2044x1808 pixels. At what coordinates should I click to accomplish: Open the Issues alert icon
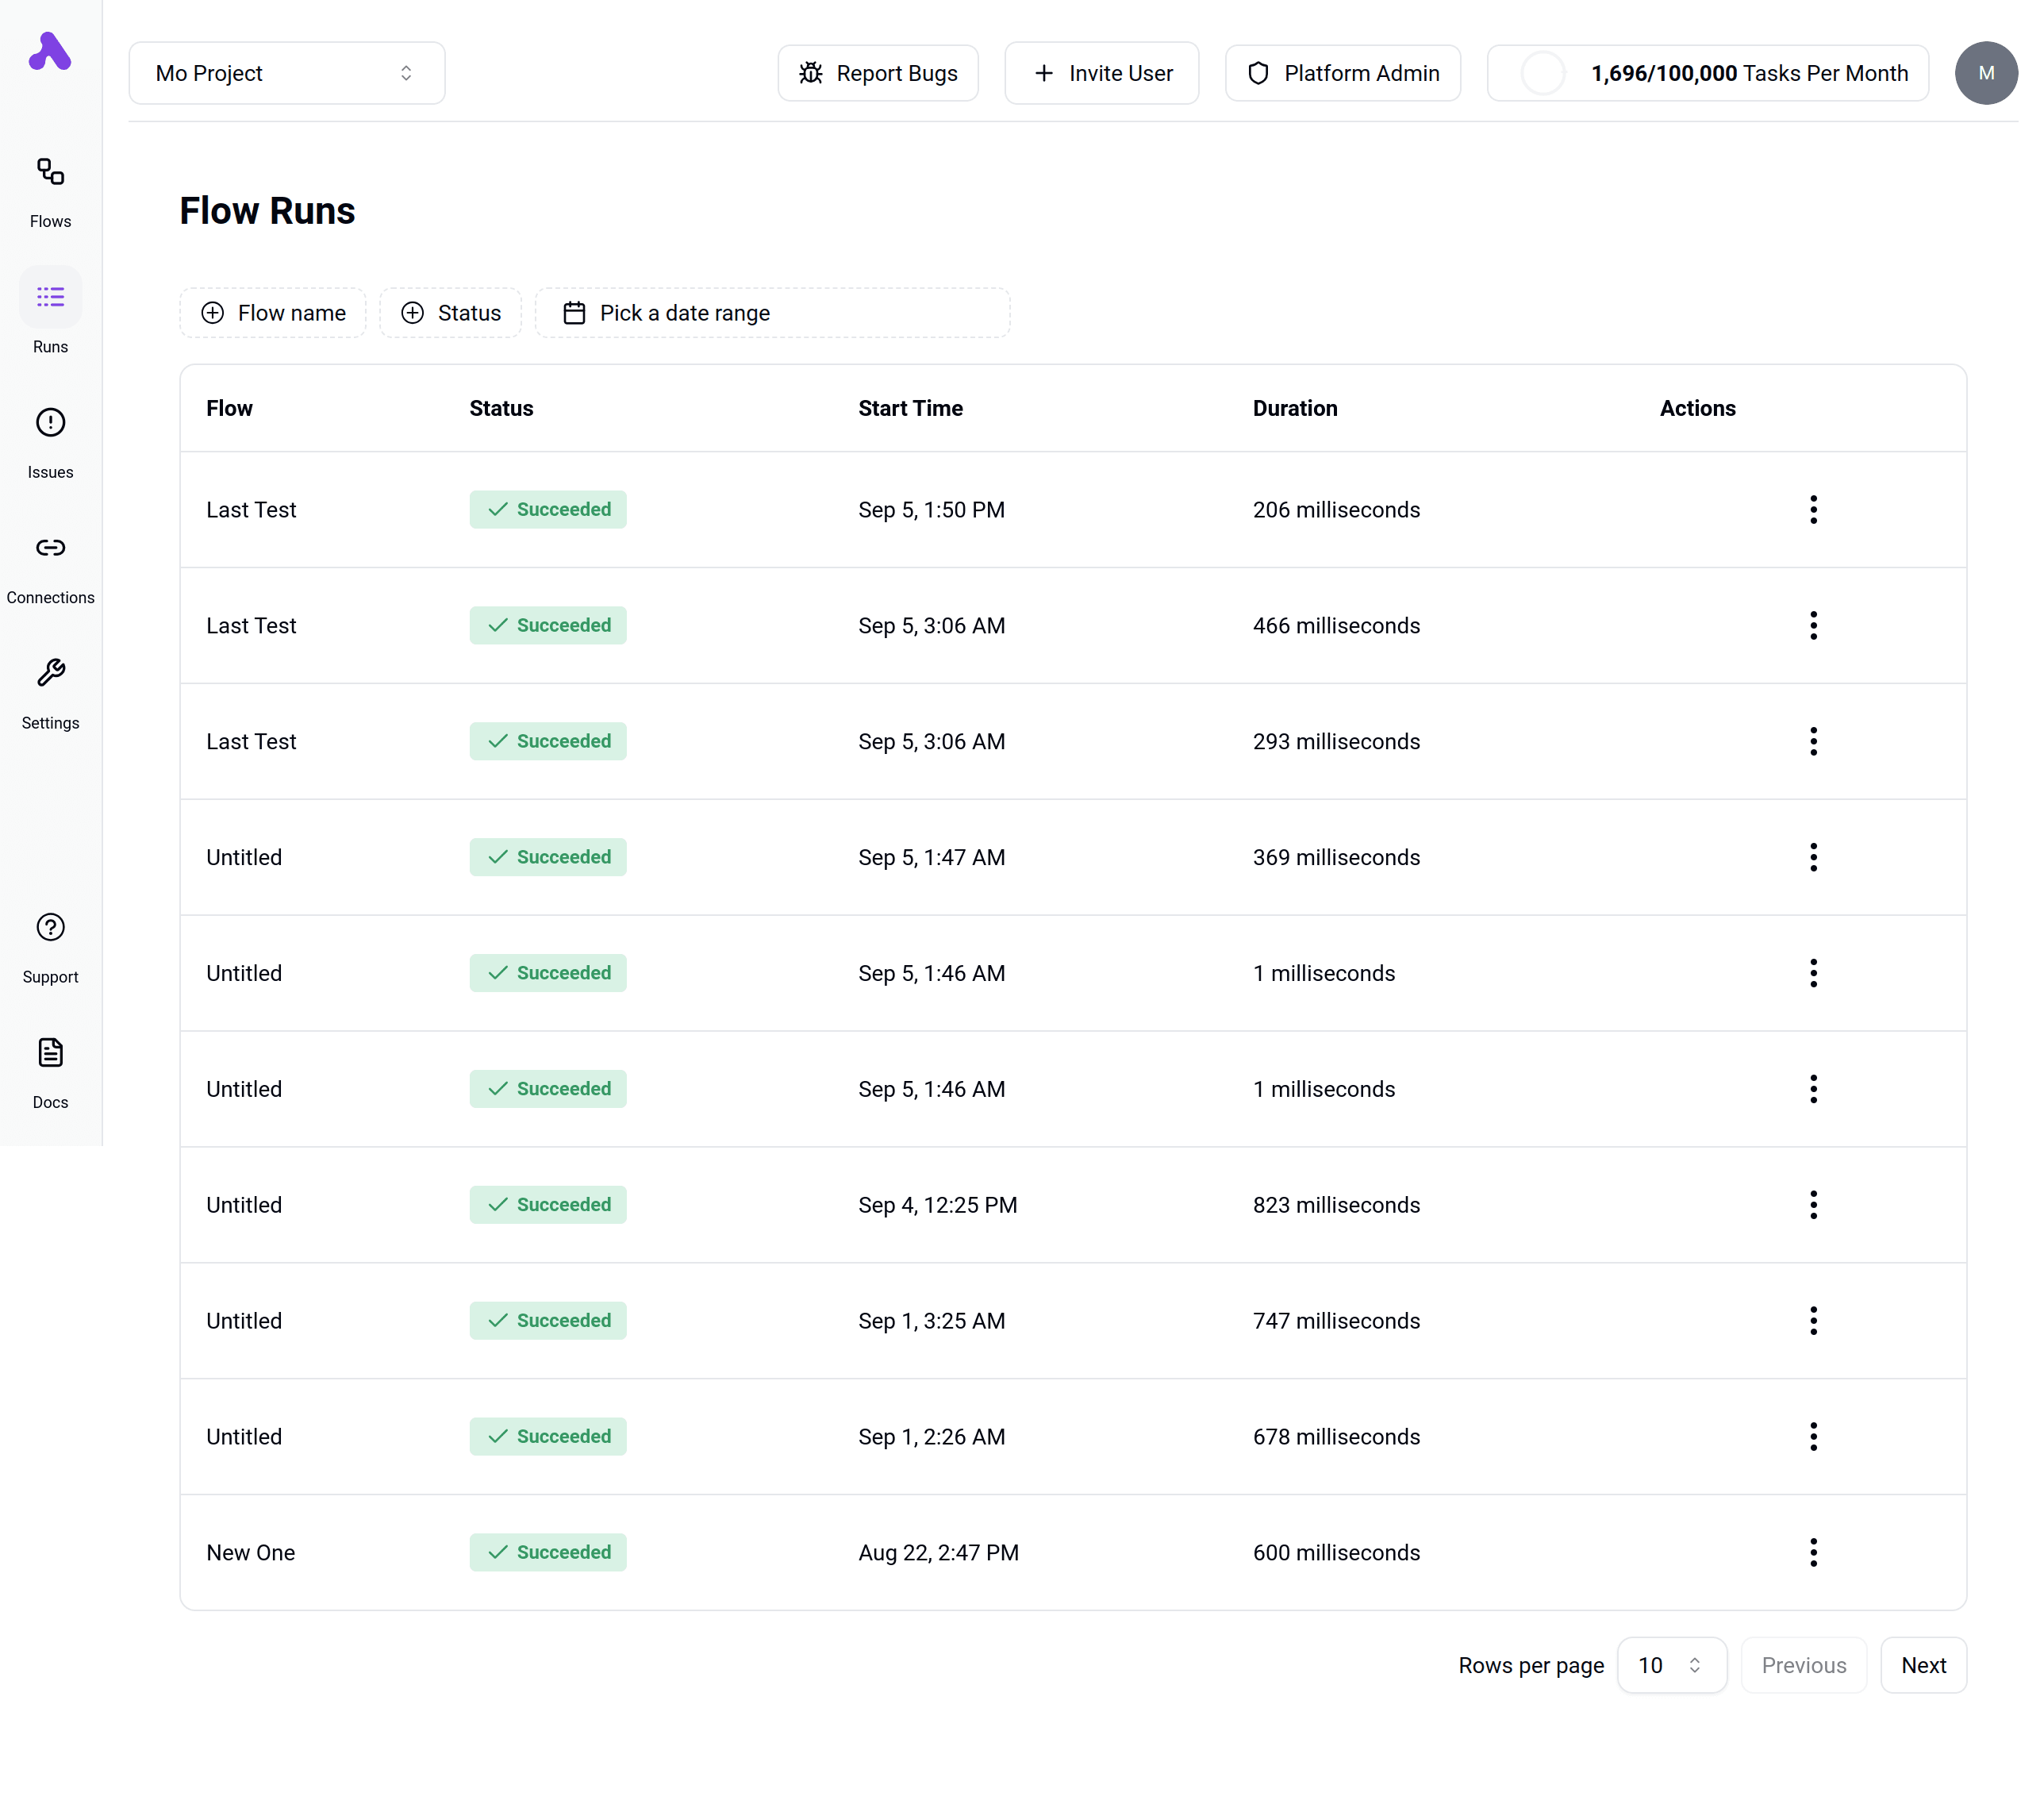coord(50,422)
